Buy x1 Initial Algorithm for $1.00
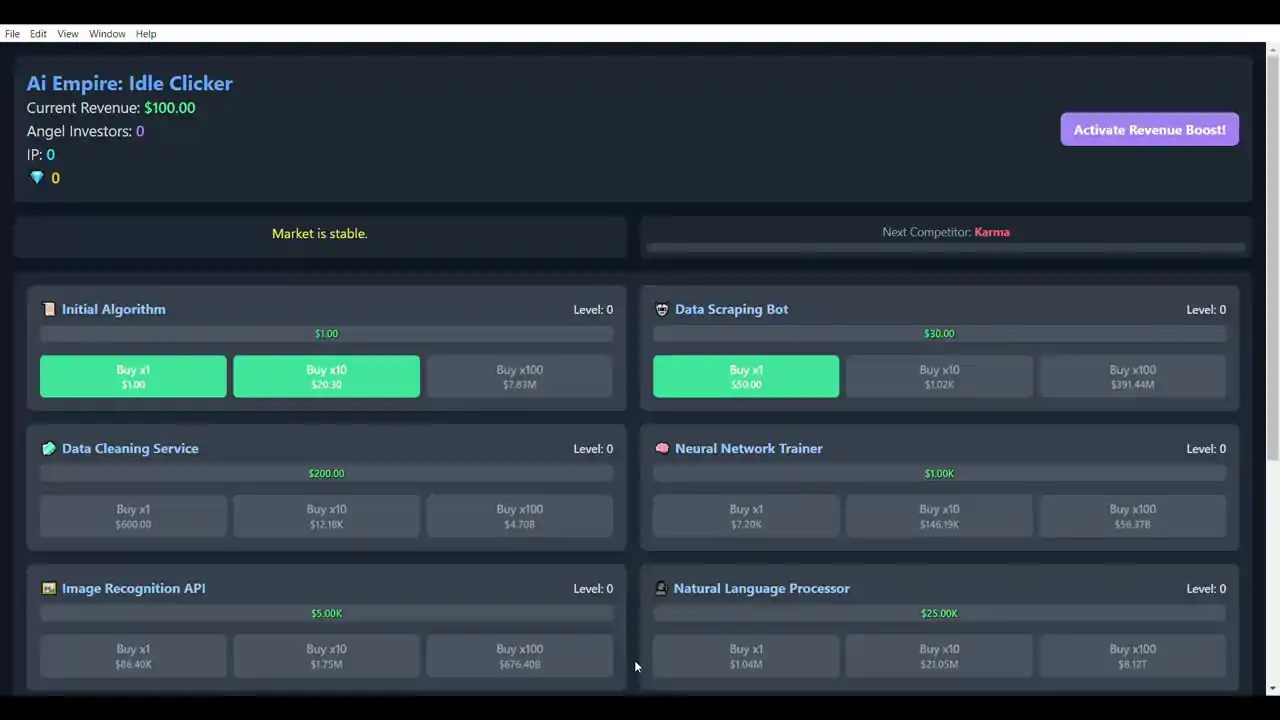Image resolution: width=1280 pixels, height=720 pixels. (x=133, y=376)
